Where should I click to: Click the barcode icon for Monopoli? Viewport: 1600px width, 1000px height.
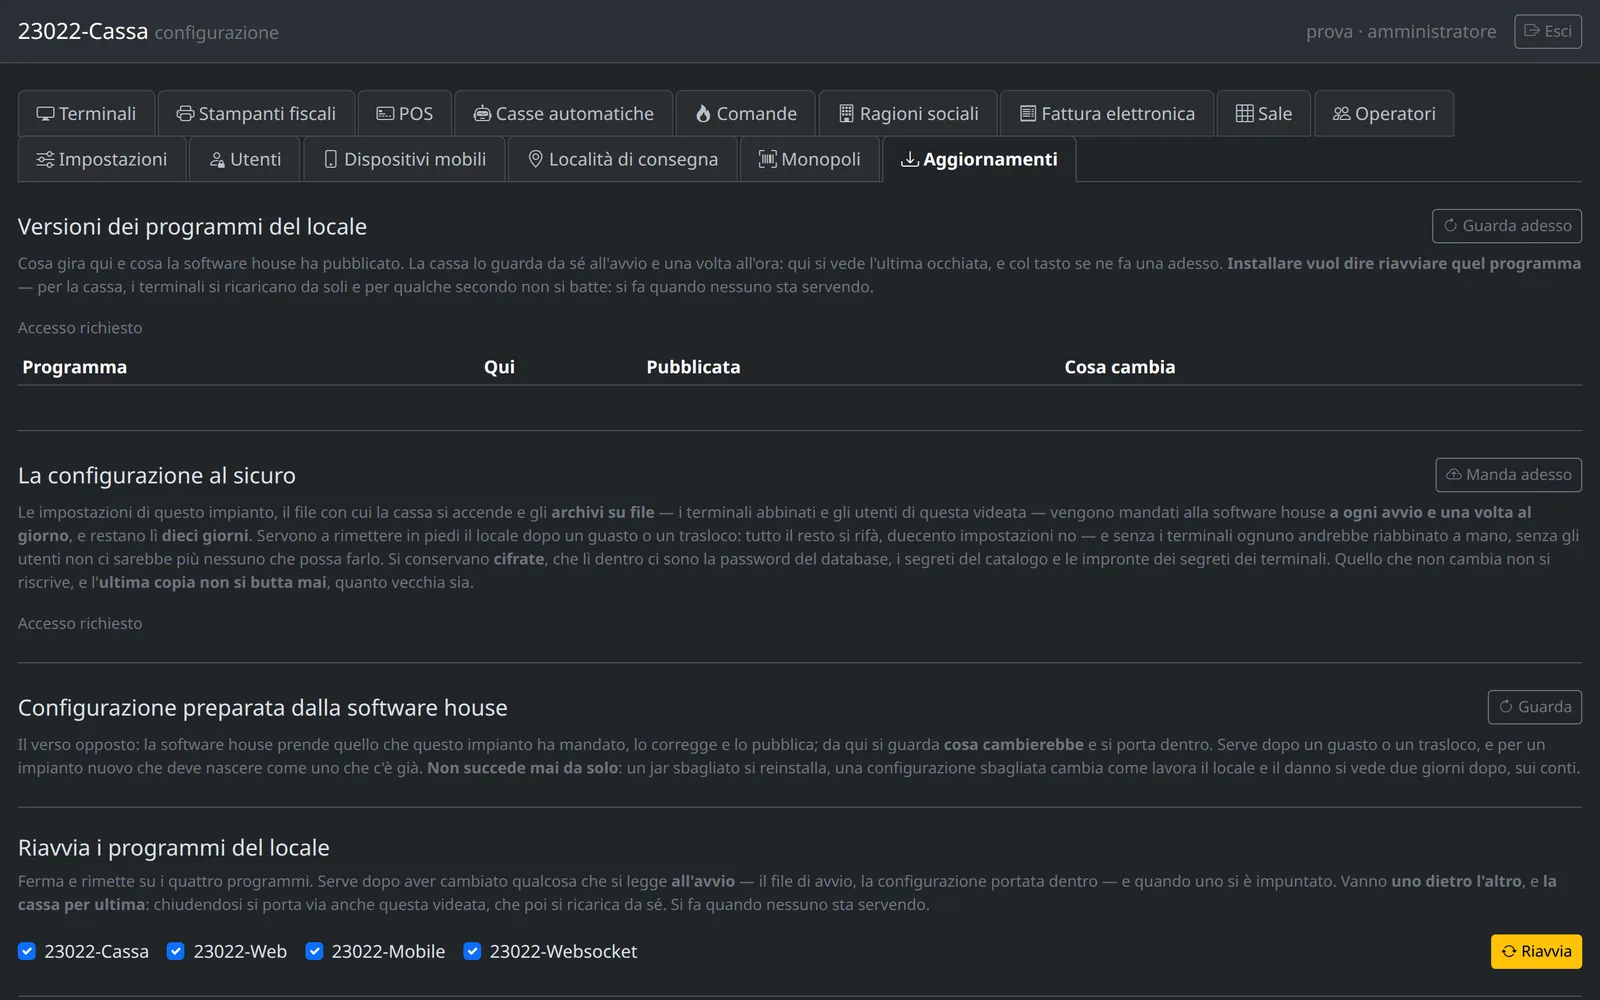pos(767,159)
